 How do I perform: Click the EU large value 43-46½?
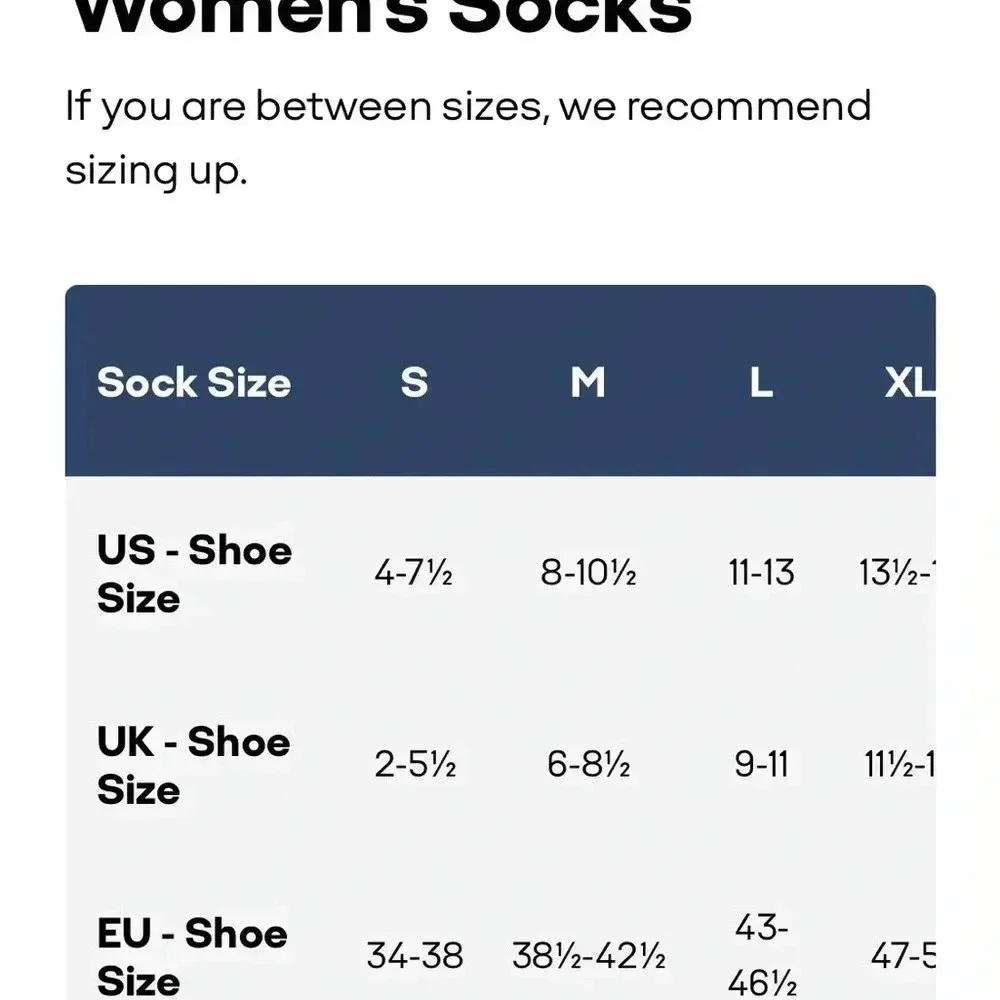coord(762,955)
